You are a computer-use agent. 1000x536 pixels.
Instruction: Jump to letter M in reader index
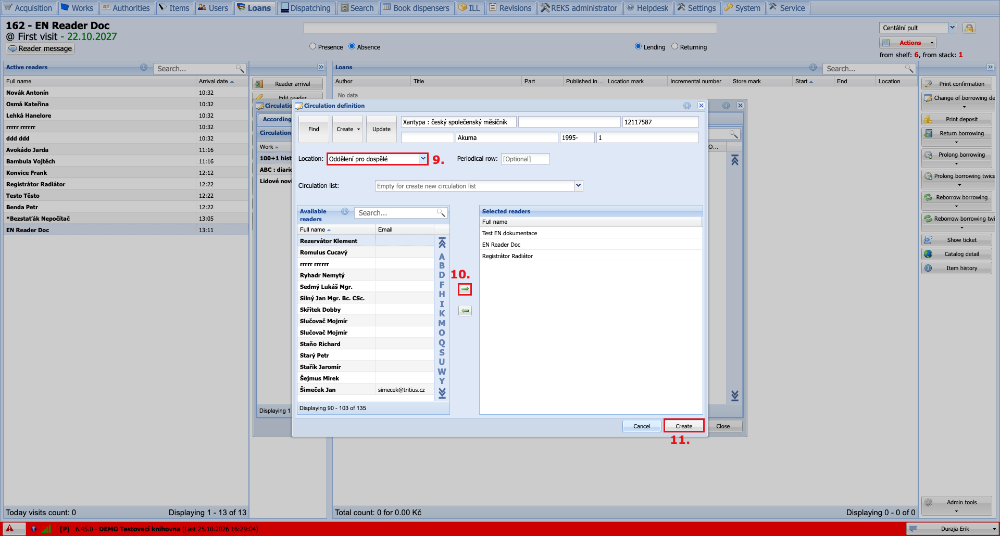[x=442, y=323]
